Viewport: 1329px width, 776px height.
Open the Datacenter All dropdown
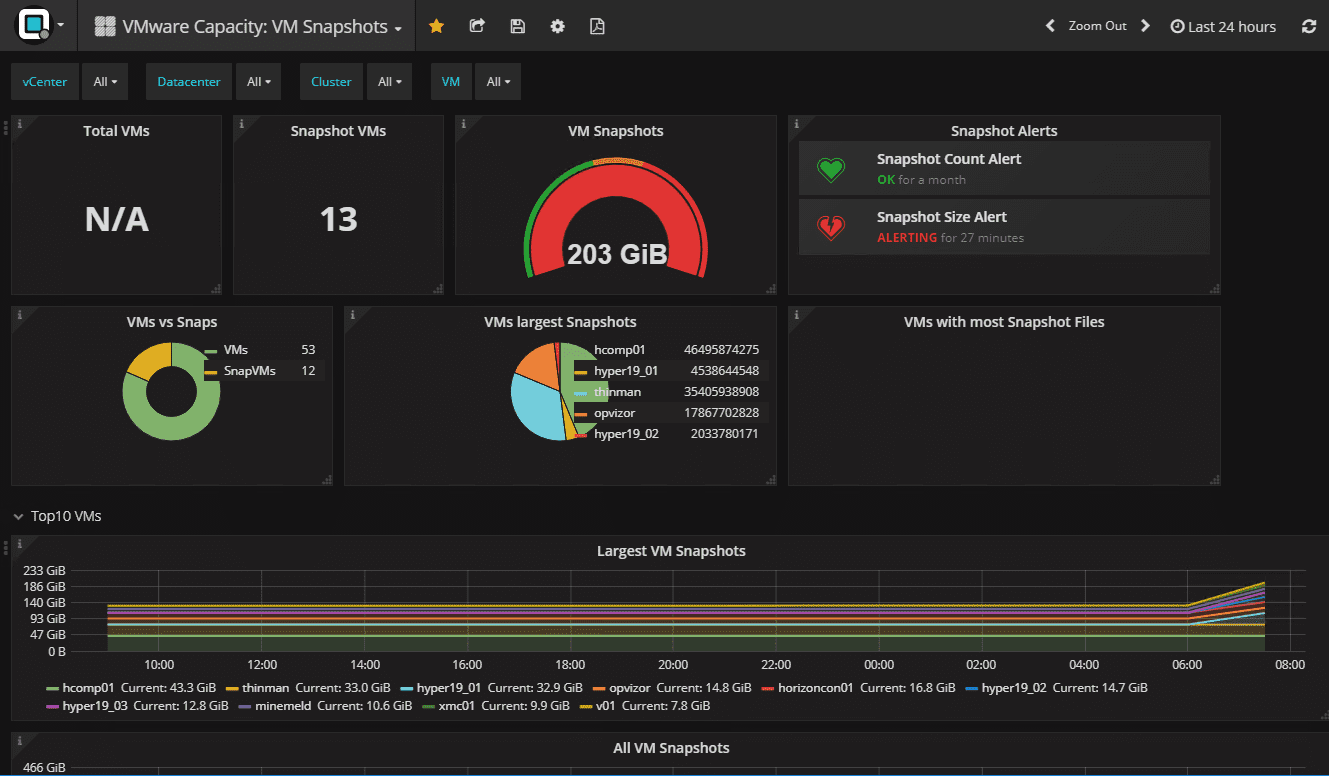click(x=258, y=81)
